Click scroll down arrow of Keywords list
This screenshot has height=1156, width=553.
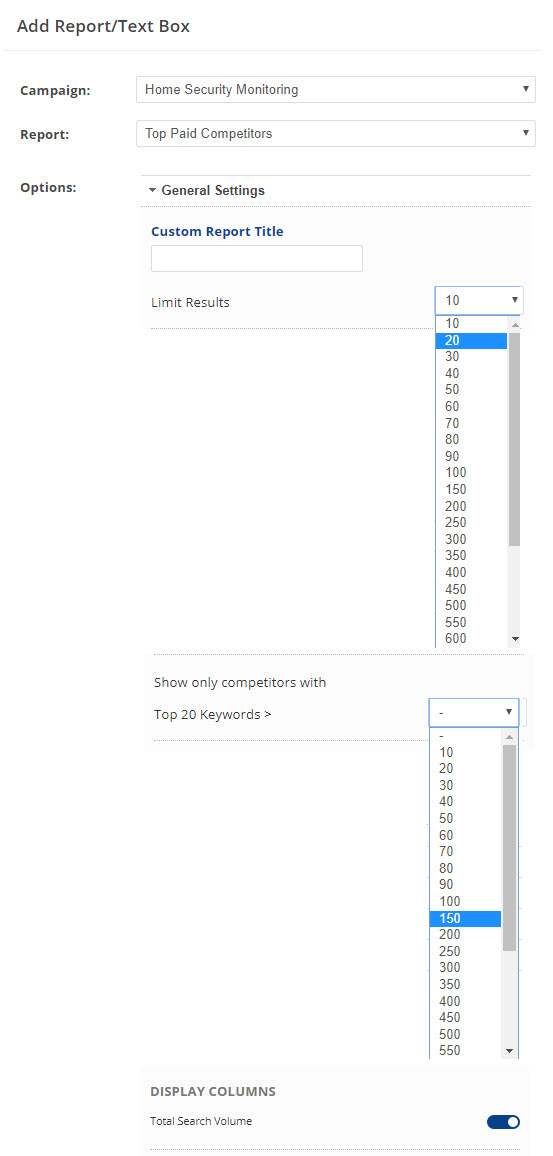click(x=509, y=1050)
